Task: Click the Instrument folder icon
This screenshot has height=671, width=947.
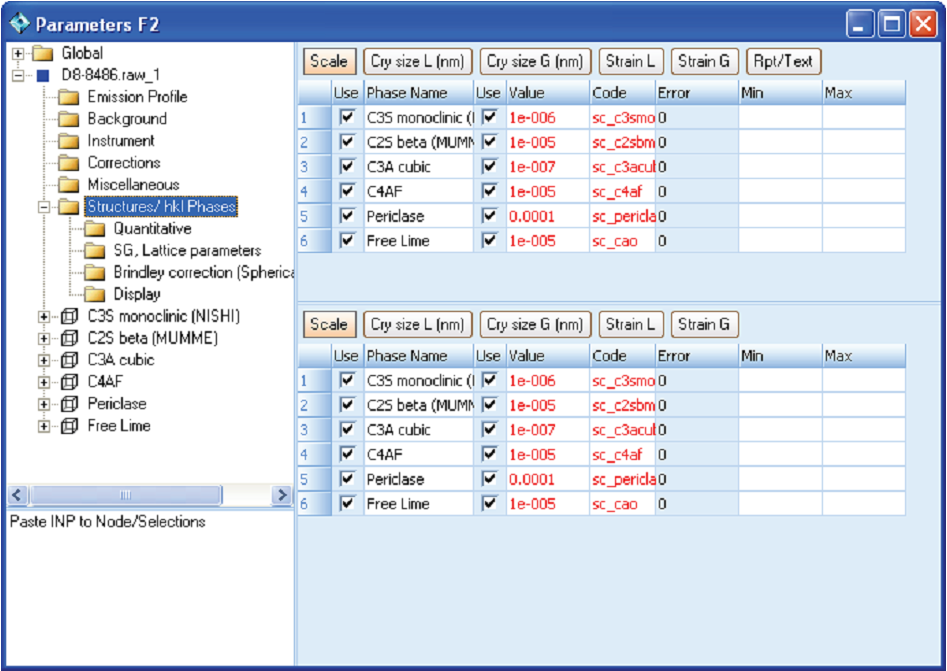Action: (x=69, y=141)
